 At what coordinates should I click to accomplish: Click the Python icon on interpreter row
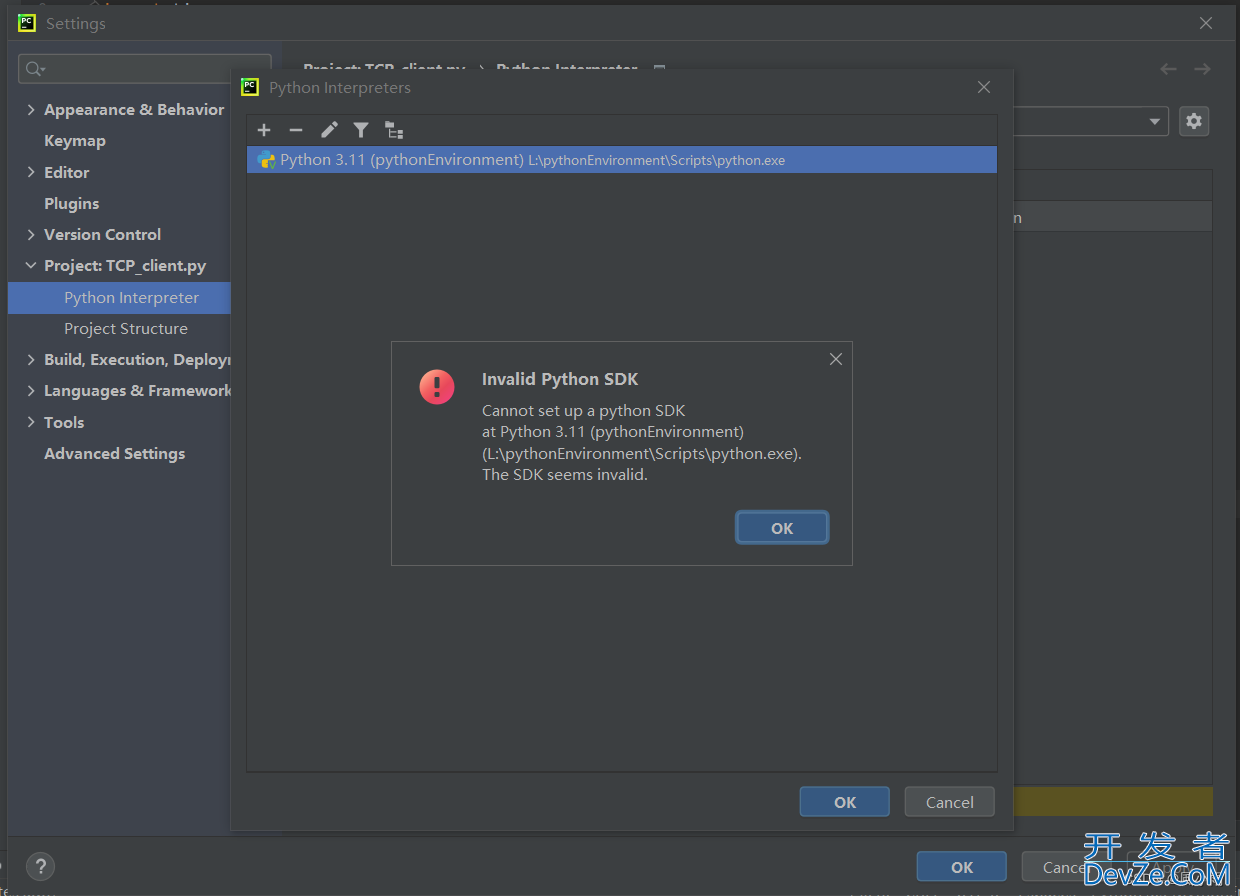[x=266, y=160]
